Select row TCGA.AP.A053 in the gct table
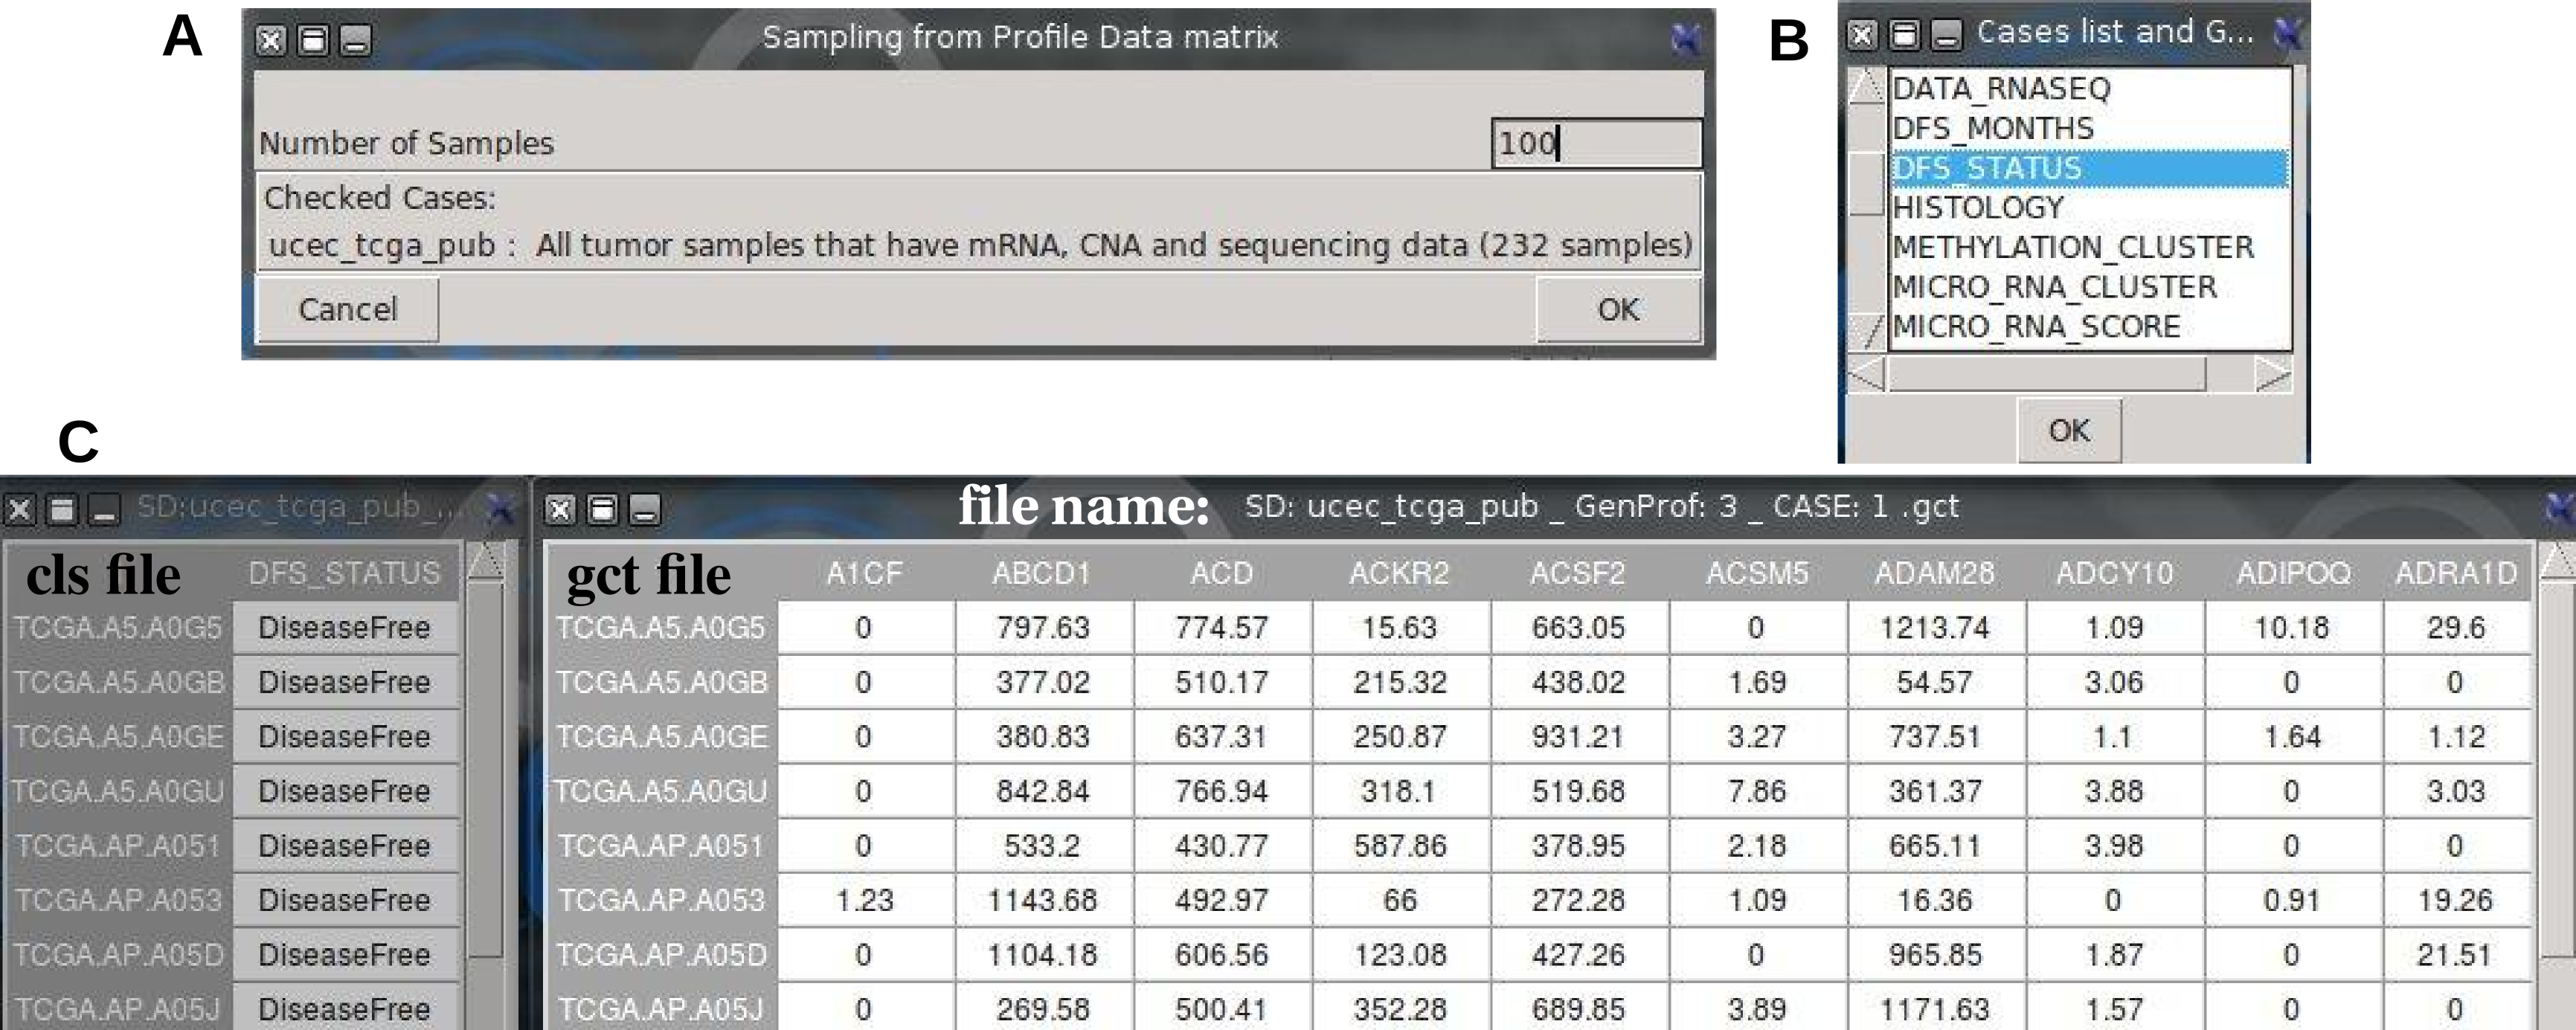 pyautogui.click(x=661, y=900)
